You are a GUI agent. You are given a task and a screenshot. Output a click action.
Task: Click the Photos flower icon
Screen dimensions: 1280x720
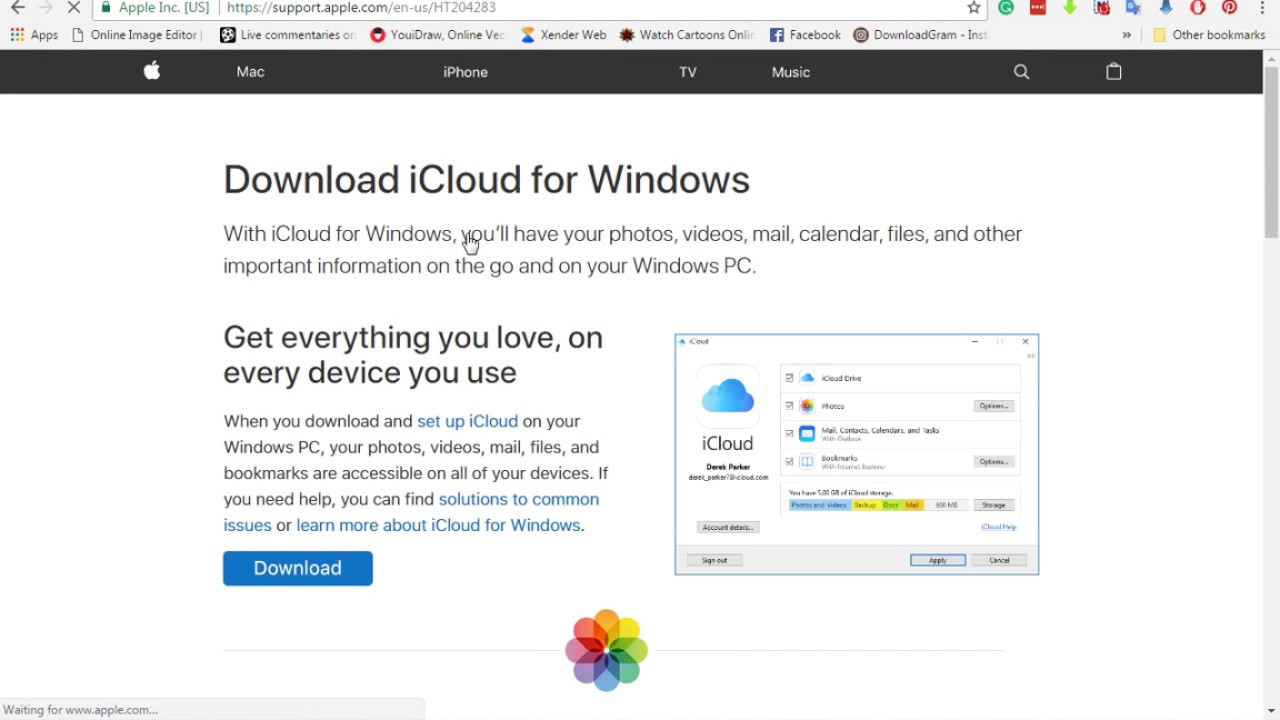[x=607, y=650]
